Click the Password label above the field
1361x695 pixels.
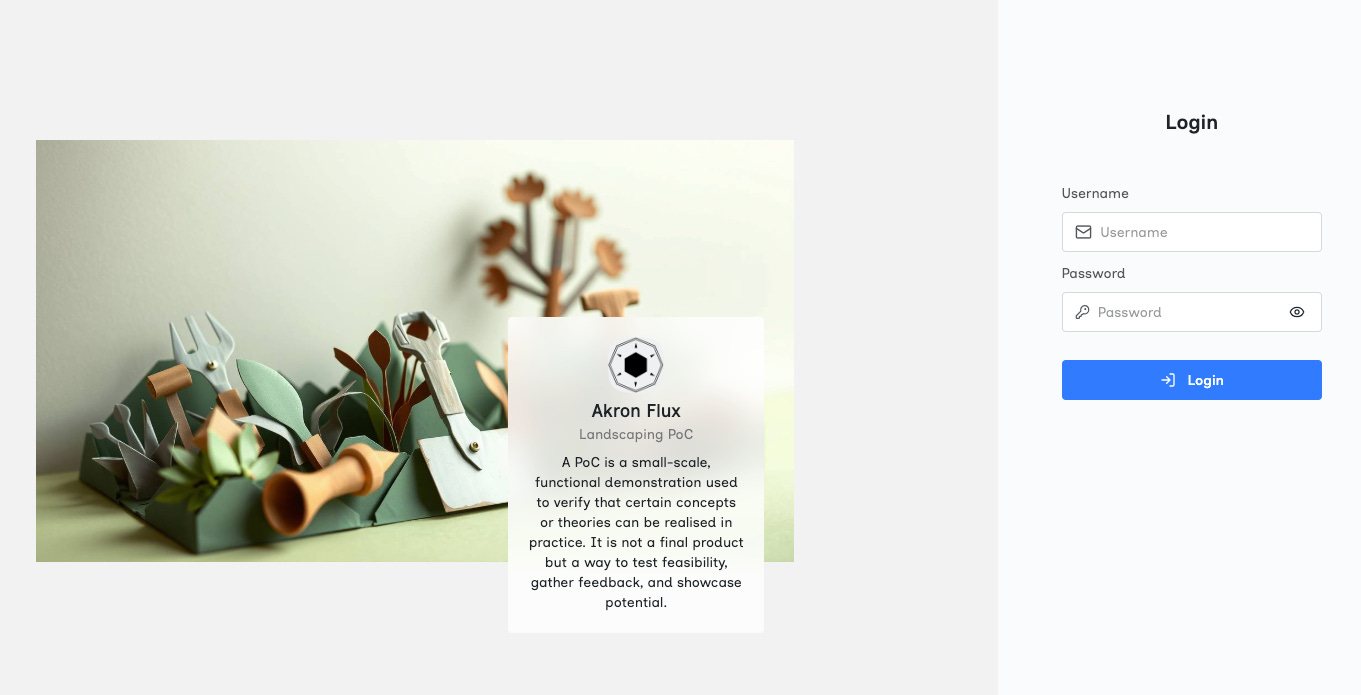[x=1093, y=273]
